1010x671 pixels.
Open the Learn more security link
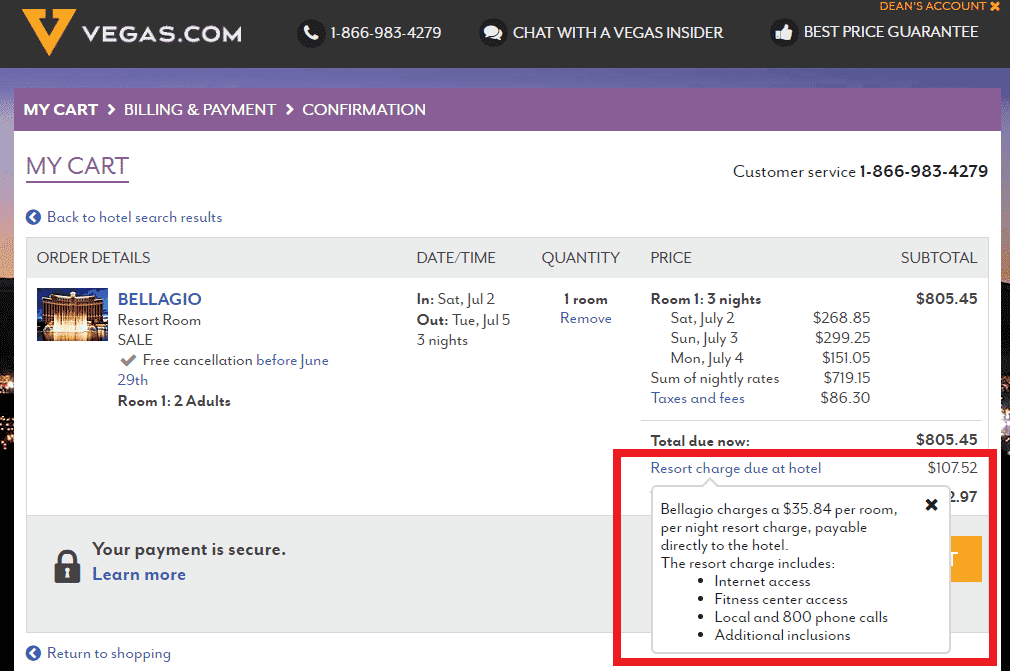[x=139, y=574]
